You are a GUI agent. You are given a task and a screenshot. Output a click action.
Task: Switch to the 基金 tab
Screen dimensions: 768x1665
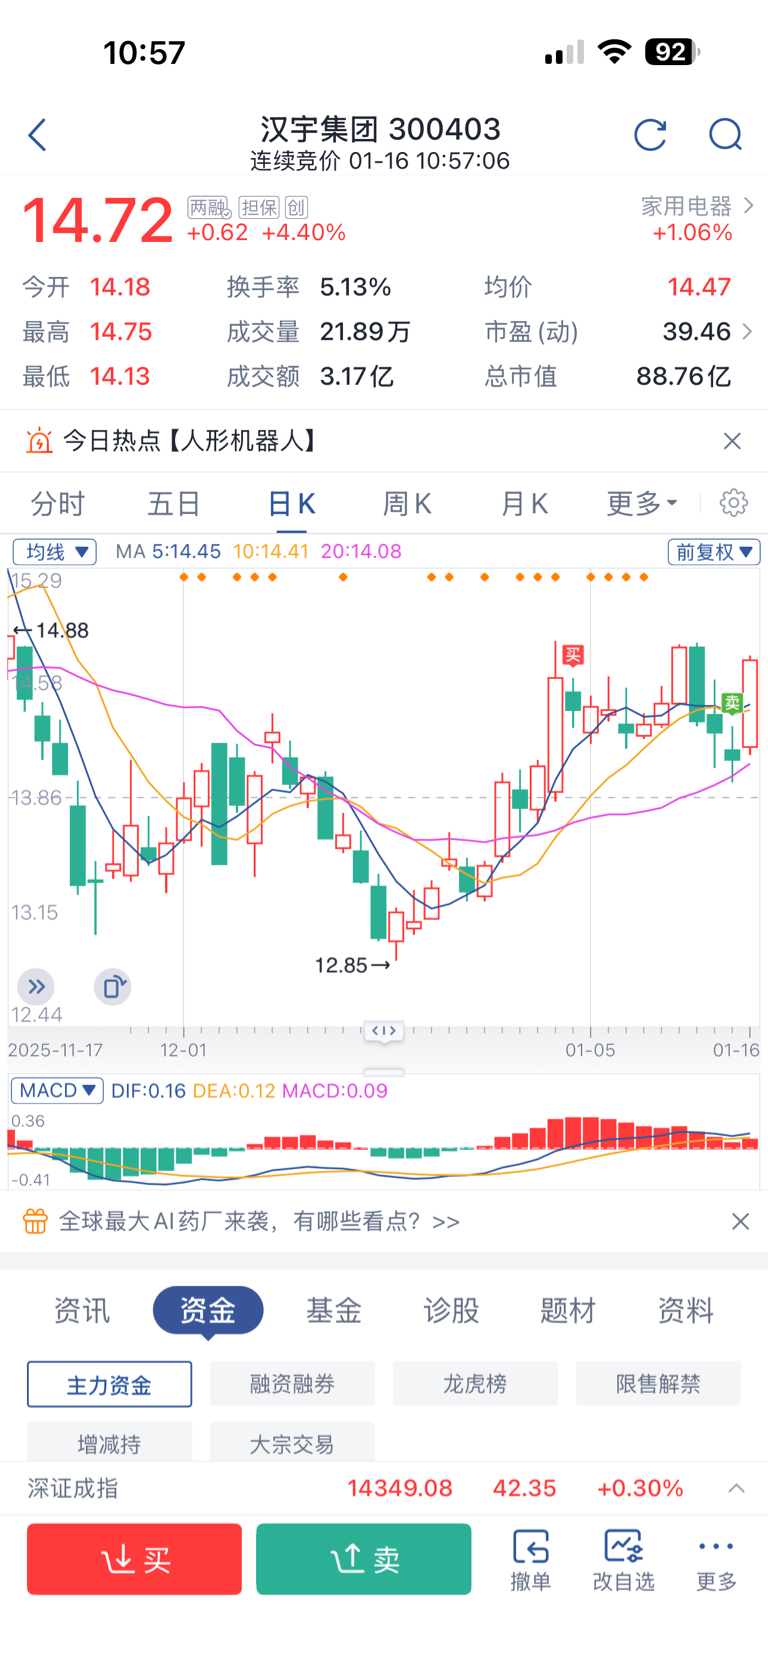[x=334, y=1310]
